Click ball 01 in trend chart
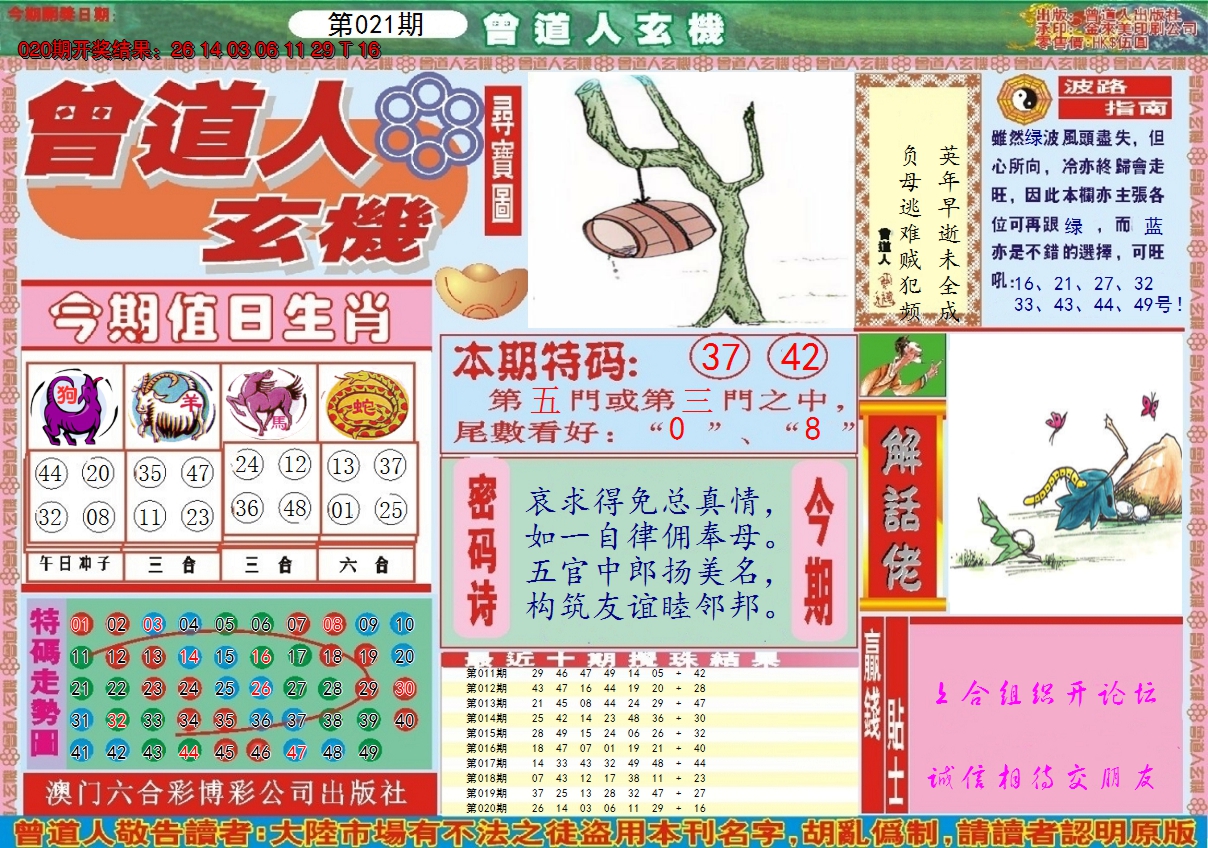Viewport: 1208px width, 848px height. point(81,625)
